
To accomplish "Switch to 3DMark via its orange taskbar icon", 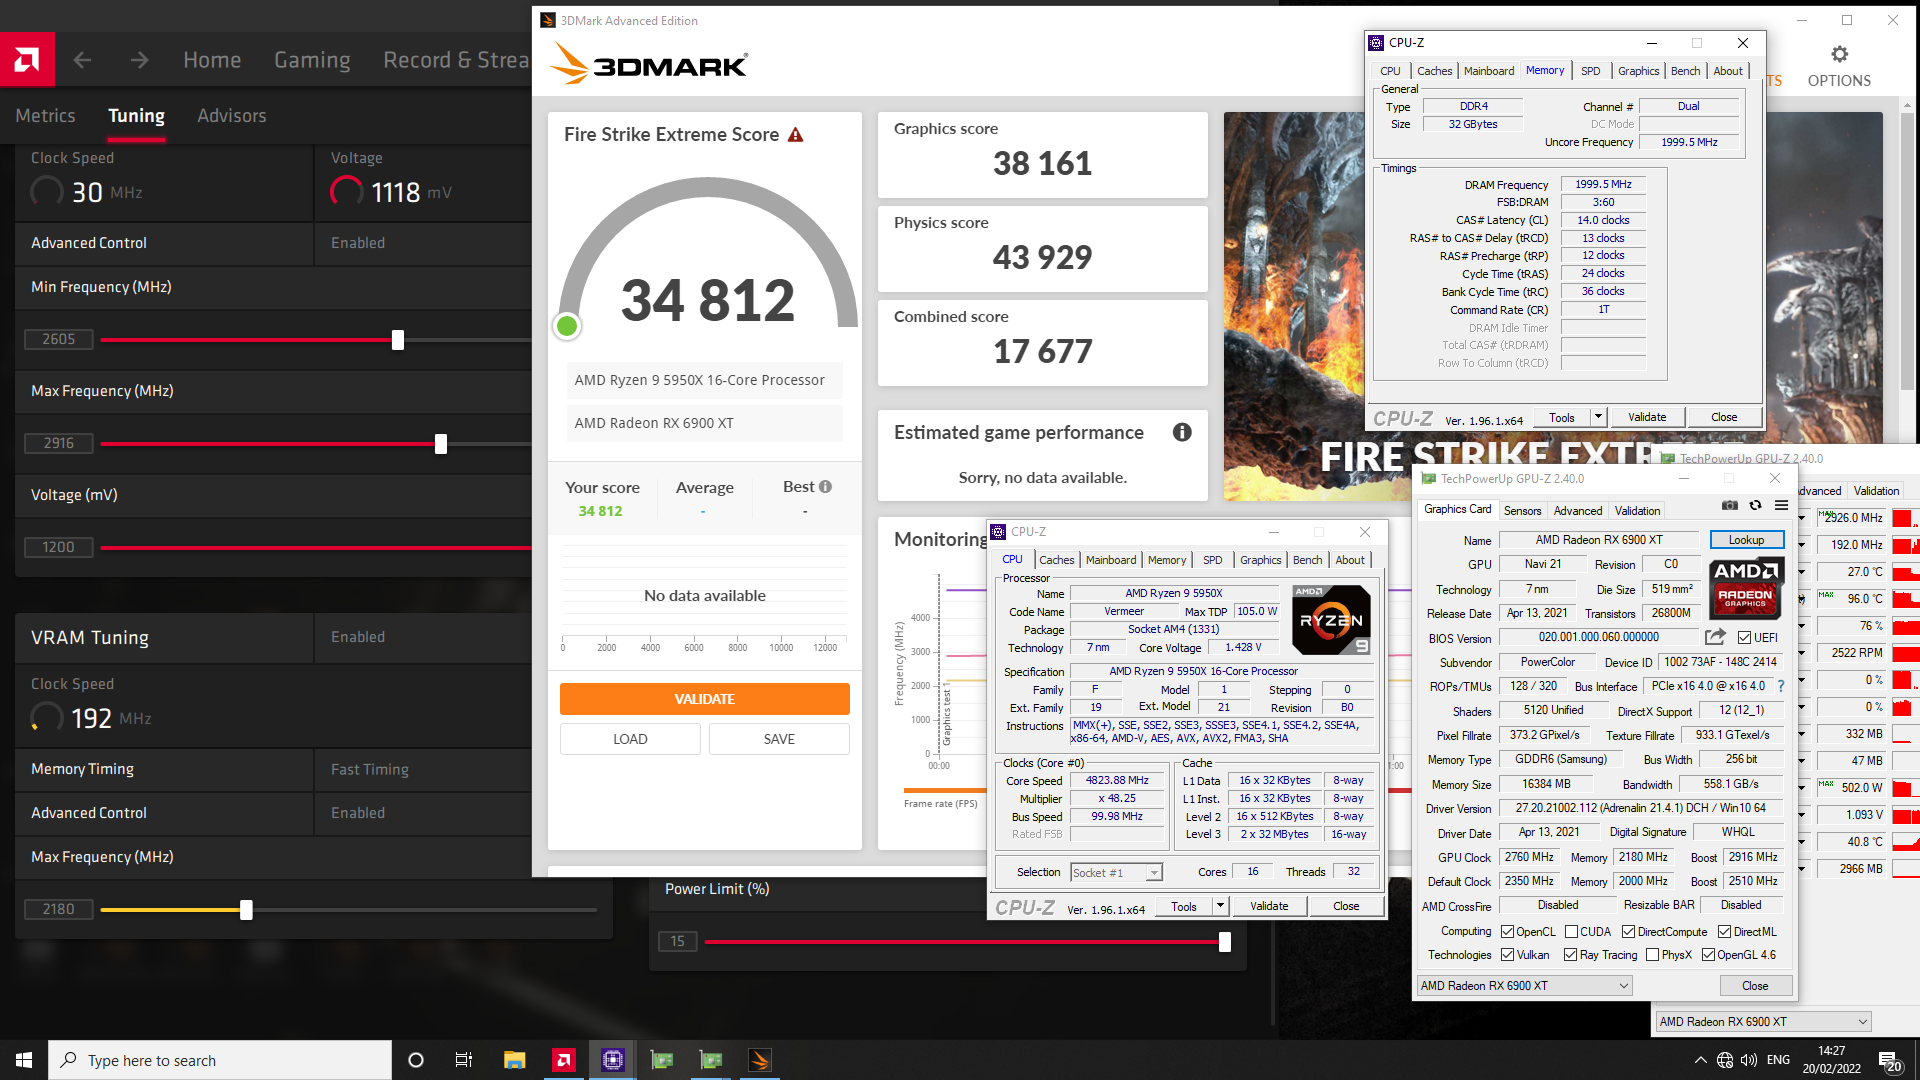I will click(x=760, y=1060).
